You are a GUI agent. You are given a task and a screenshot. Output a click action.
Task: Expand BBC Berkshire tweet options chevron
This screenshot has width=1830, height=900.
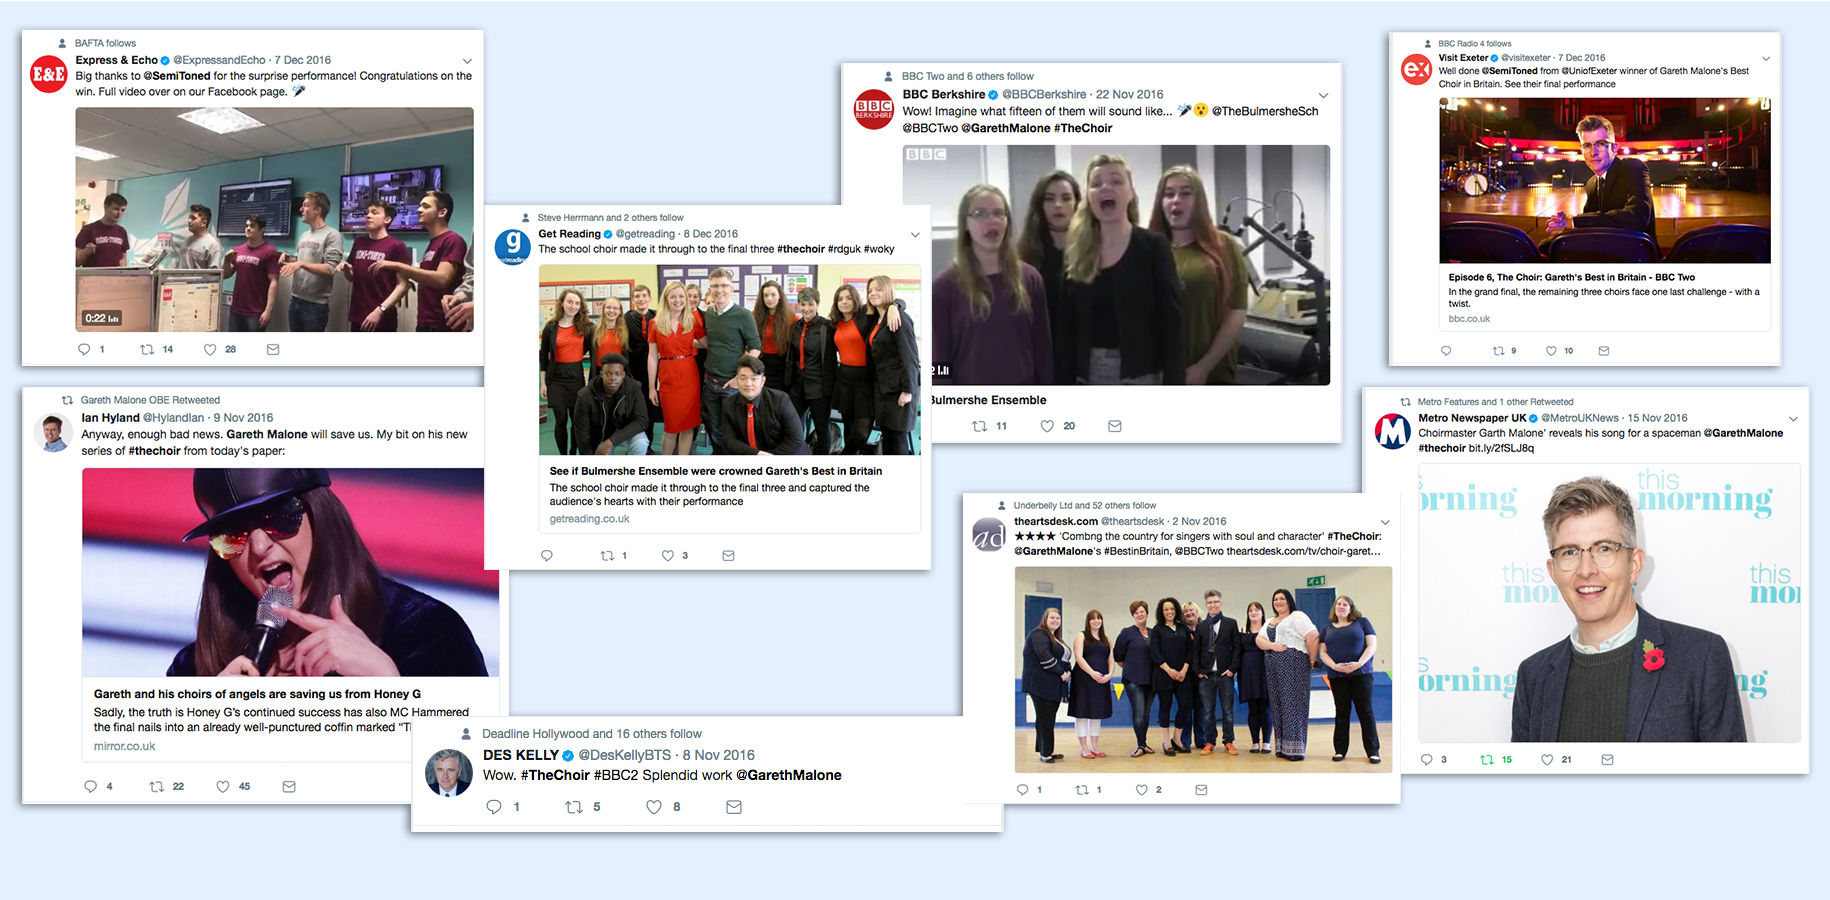tap(1323, 96)
